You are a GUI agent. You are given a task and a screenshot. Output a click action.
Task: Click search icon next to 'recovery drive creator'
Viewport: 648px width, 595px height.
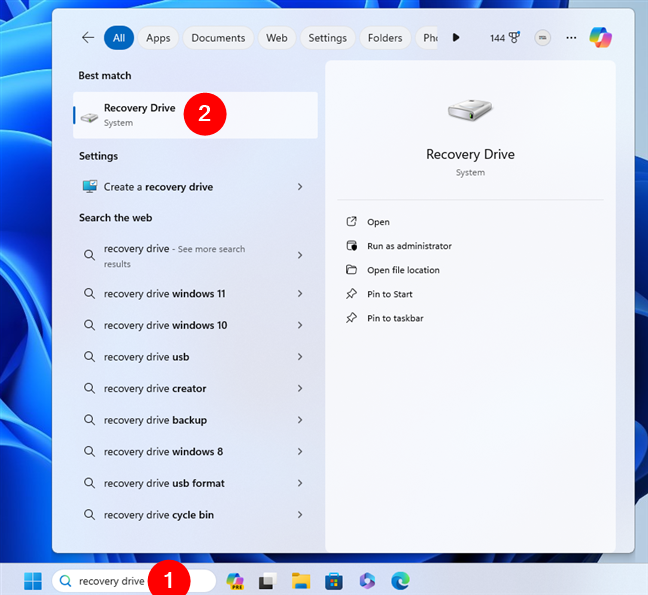click(89, 388)
